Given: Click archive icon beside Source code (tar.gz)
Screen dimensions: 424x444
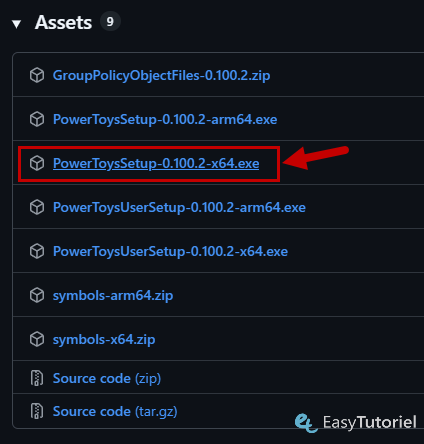Looking at the screenshot, I should (x=37, y=411).
